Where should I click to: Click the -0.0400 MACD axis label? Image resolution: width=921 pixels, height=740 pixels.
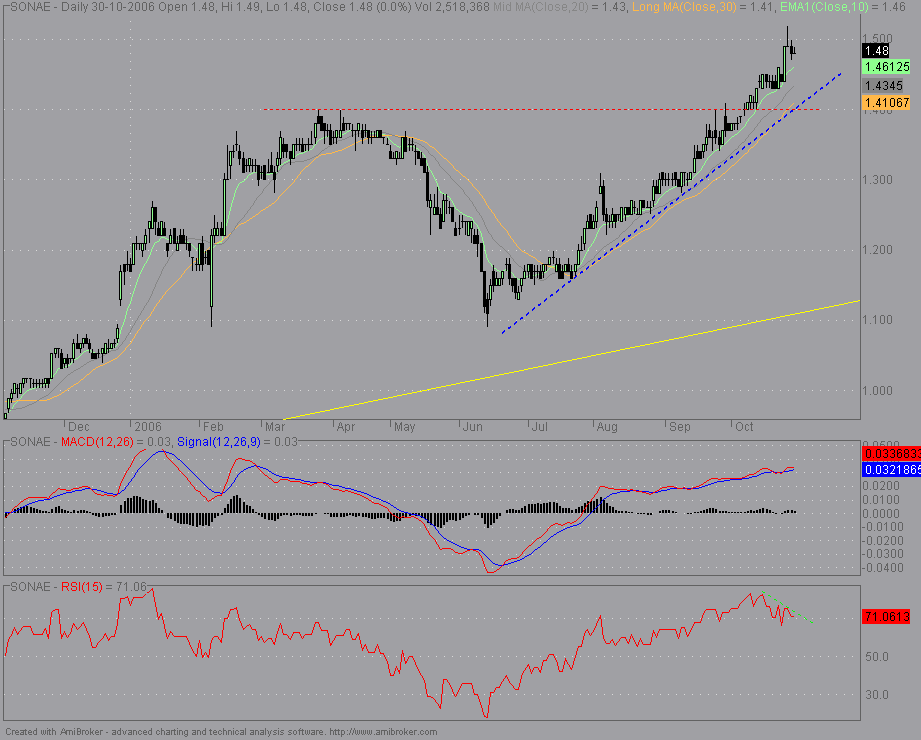coord(881,568)
